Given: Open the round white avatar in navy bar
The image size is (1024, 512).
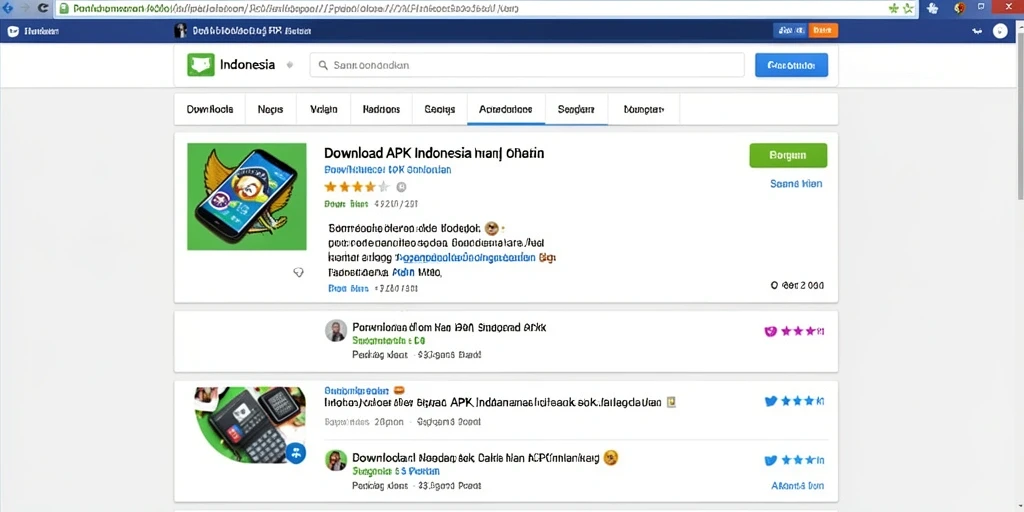Looking at the screenshot, I should (1000, 31).
